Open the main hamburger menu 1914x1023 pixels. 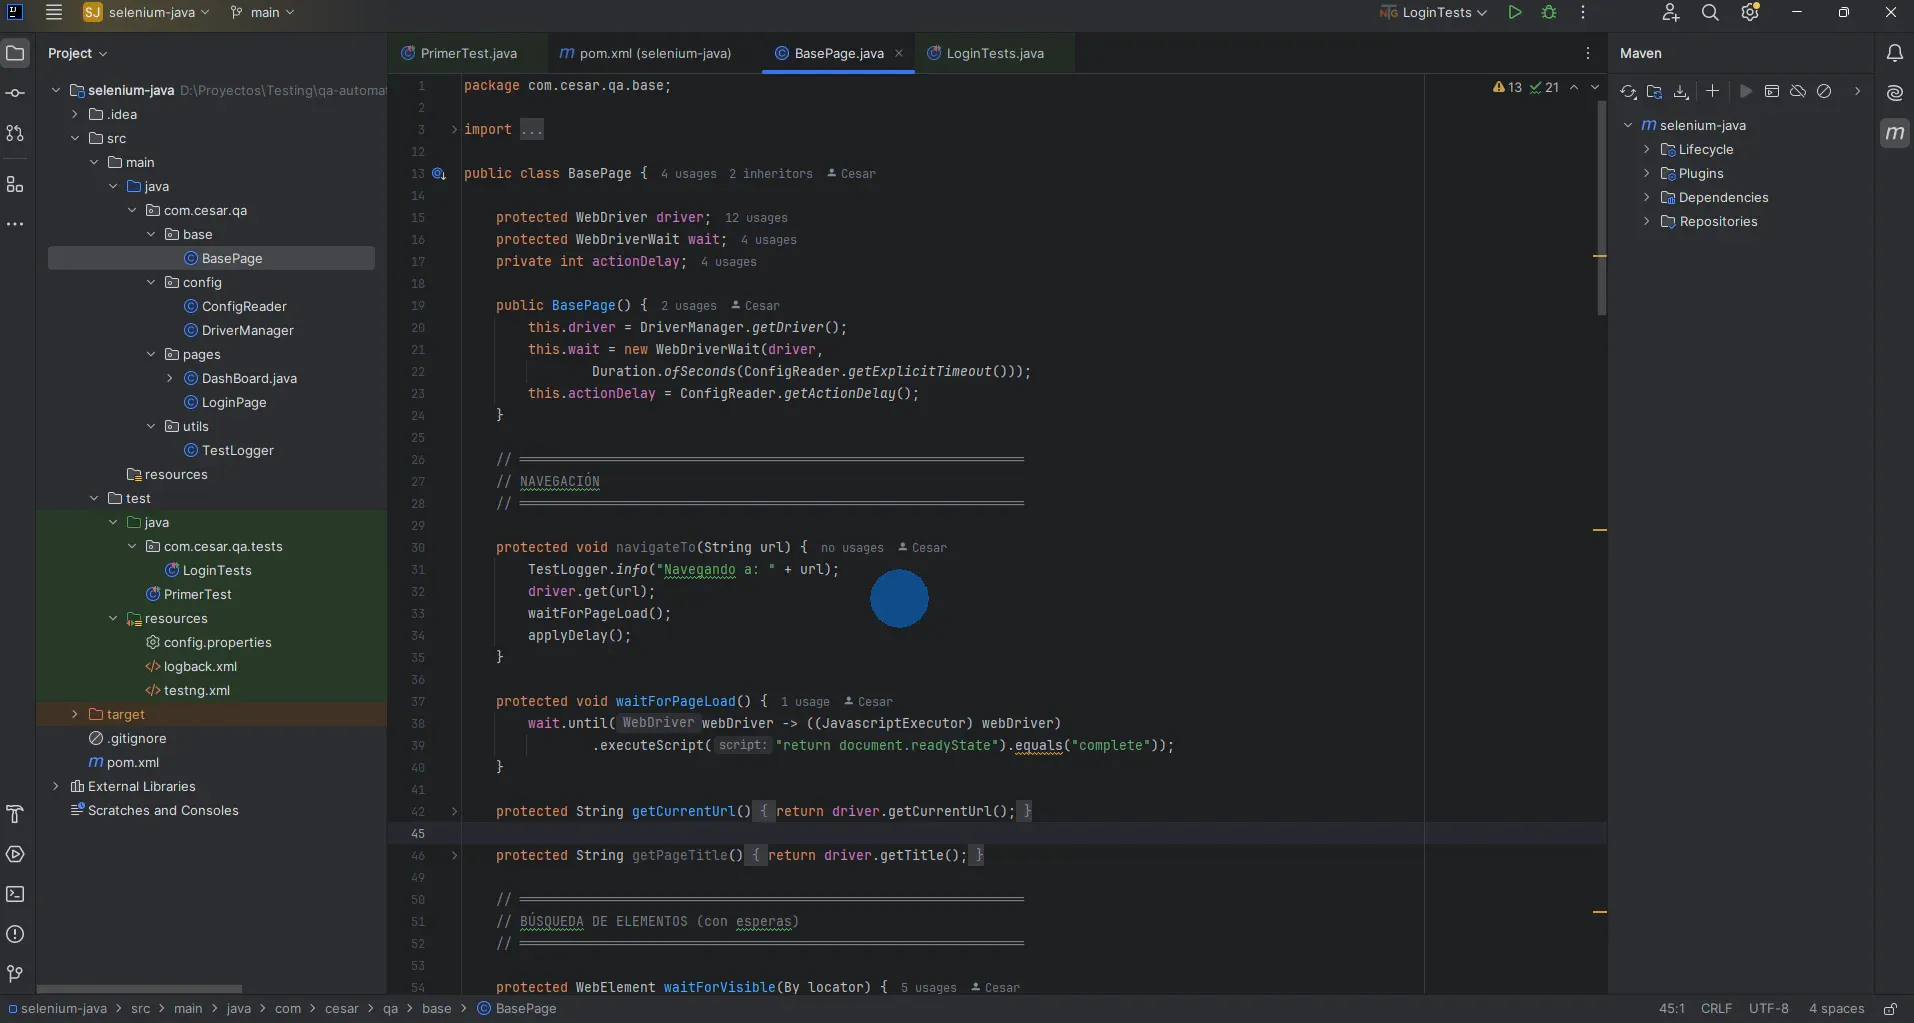point(54,13)
